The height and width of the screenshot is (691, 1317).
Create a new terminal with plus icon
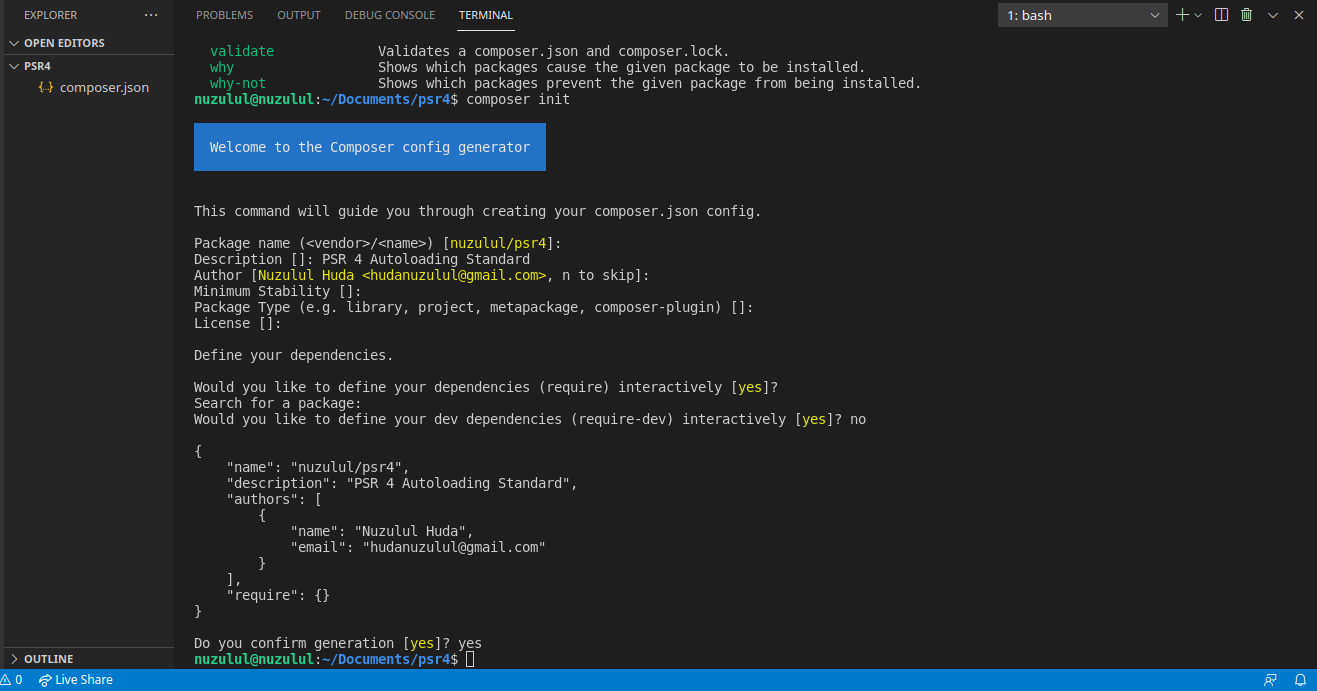1183,15
